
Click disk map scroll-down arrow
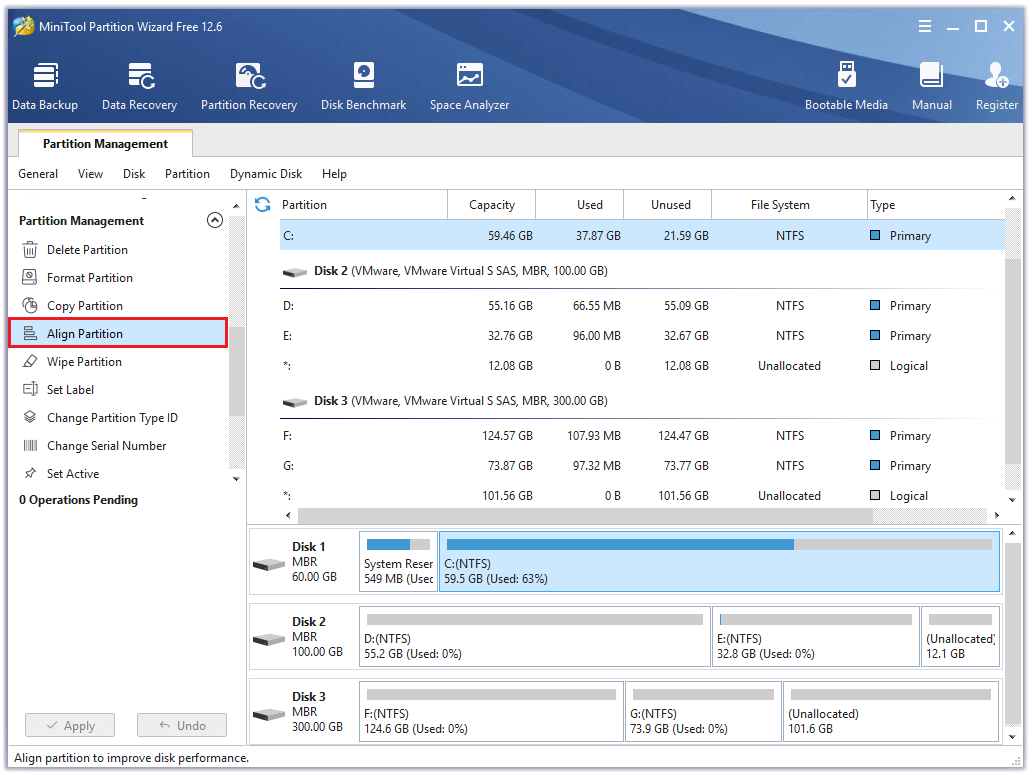pos(1012,737)
